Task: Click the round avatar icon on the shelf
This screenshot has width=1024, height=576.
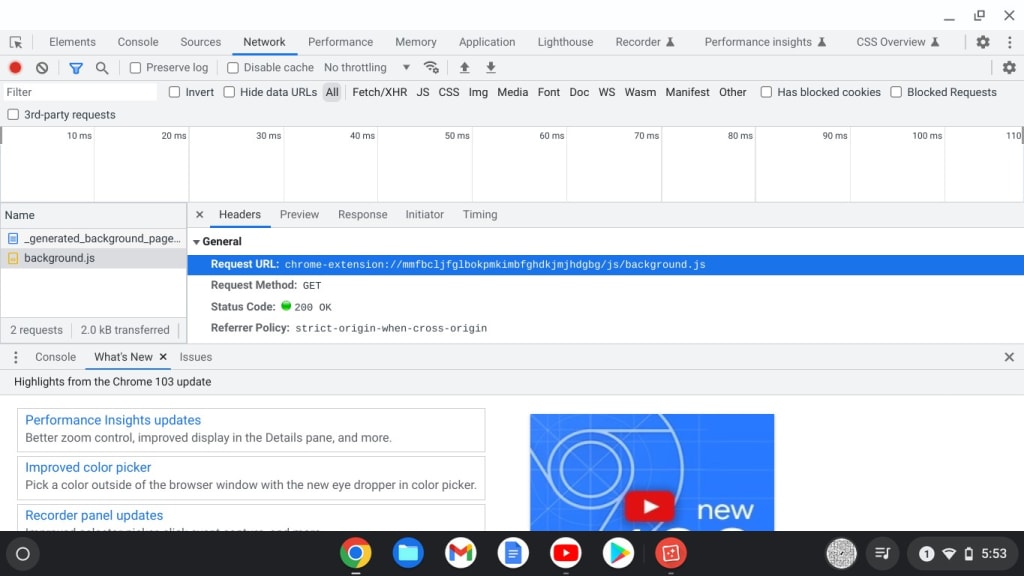Action: tap(841, 554)
